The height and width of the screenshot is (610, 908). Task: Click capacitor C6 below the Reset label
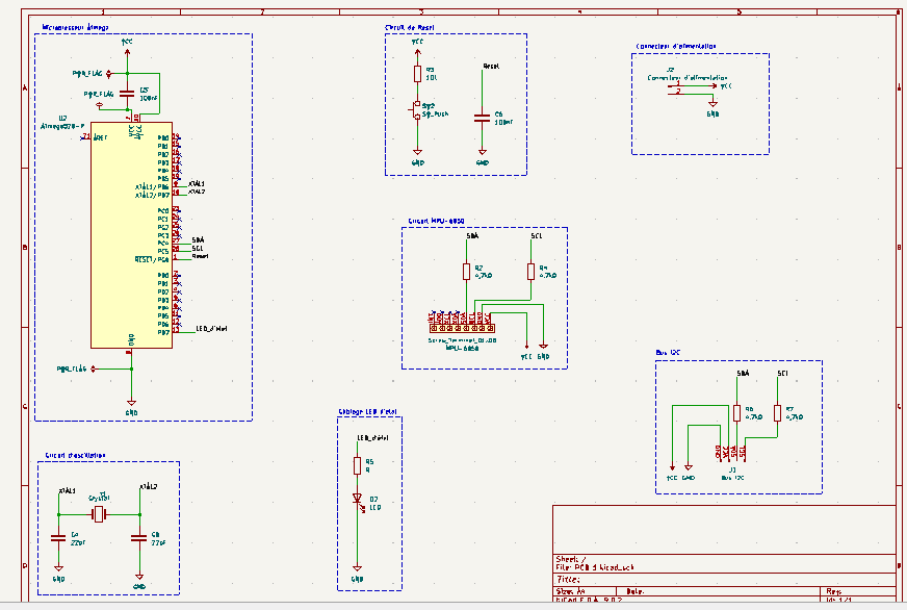point(482,116)
